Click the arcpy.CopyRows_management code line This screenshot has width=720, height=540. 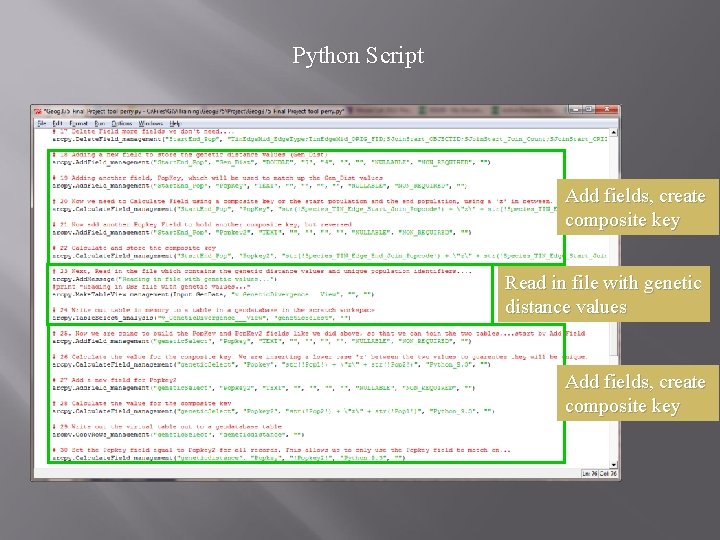(x=178, y=434)
